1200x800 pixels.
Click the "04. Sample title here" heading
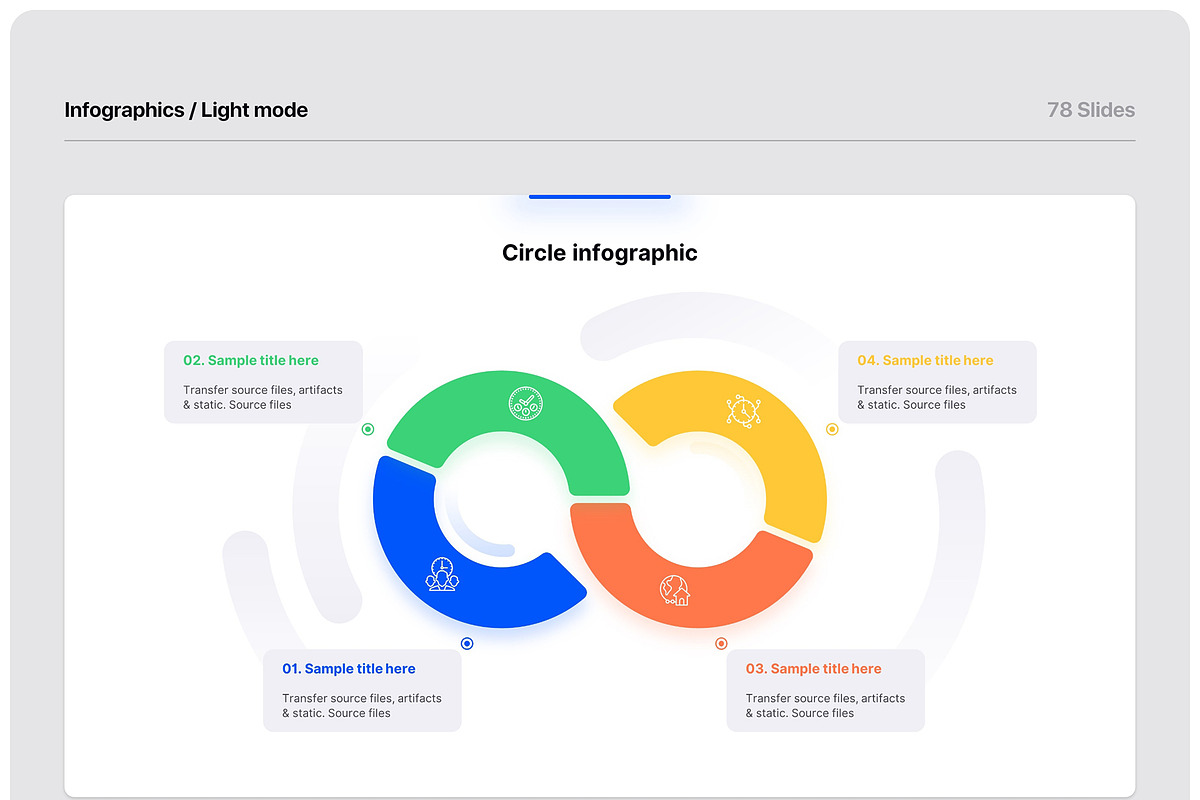coord(926,361)
